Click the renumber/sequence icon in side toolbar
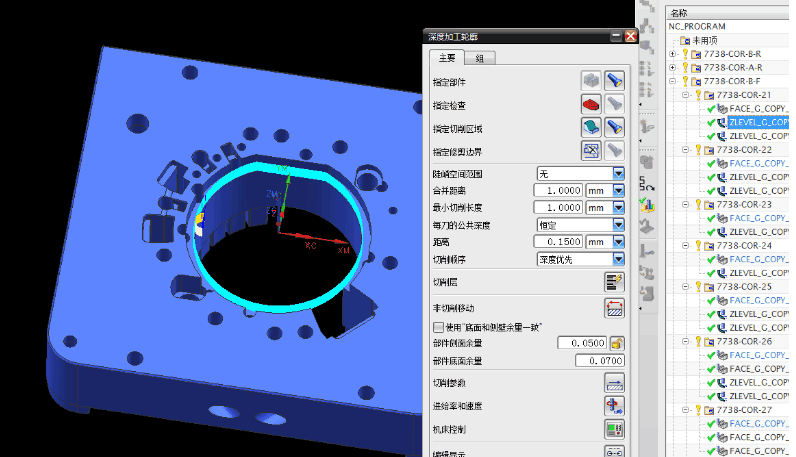 [646, 184]
